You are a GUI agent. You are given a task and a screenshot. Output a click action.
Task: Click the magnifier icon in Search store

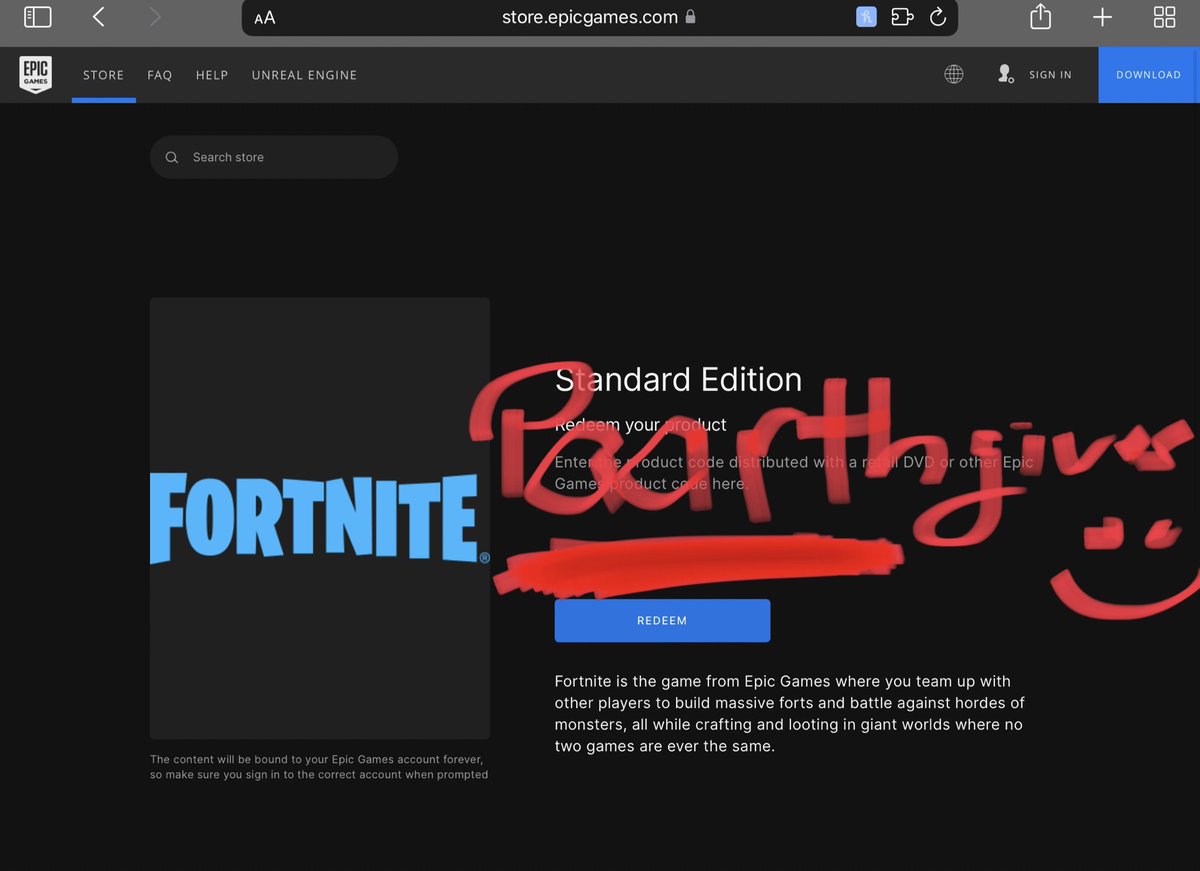[x=172, y=157]
